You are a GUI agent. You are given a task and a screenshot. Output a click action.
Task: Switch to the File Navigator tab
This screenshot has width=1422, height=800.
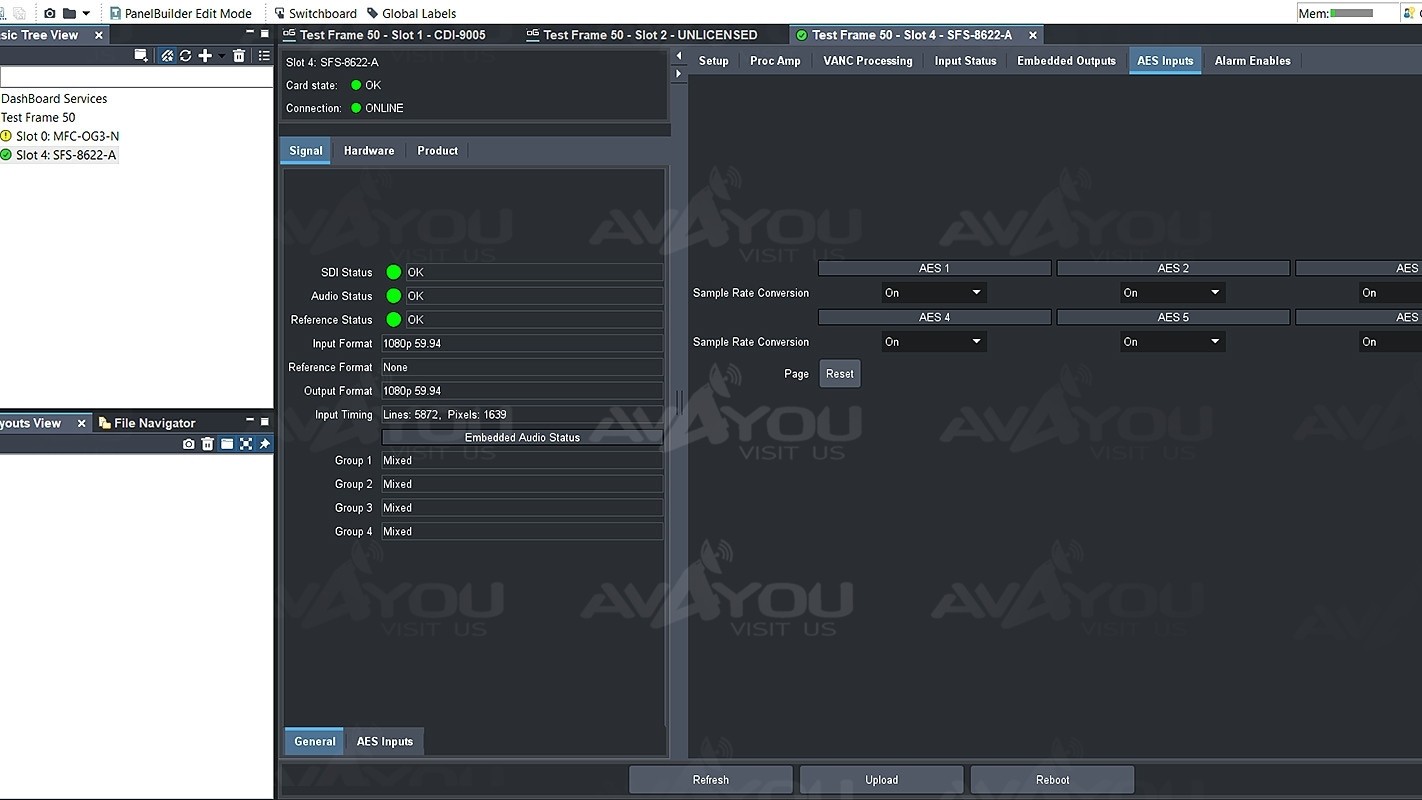click(146, 423)
